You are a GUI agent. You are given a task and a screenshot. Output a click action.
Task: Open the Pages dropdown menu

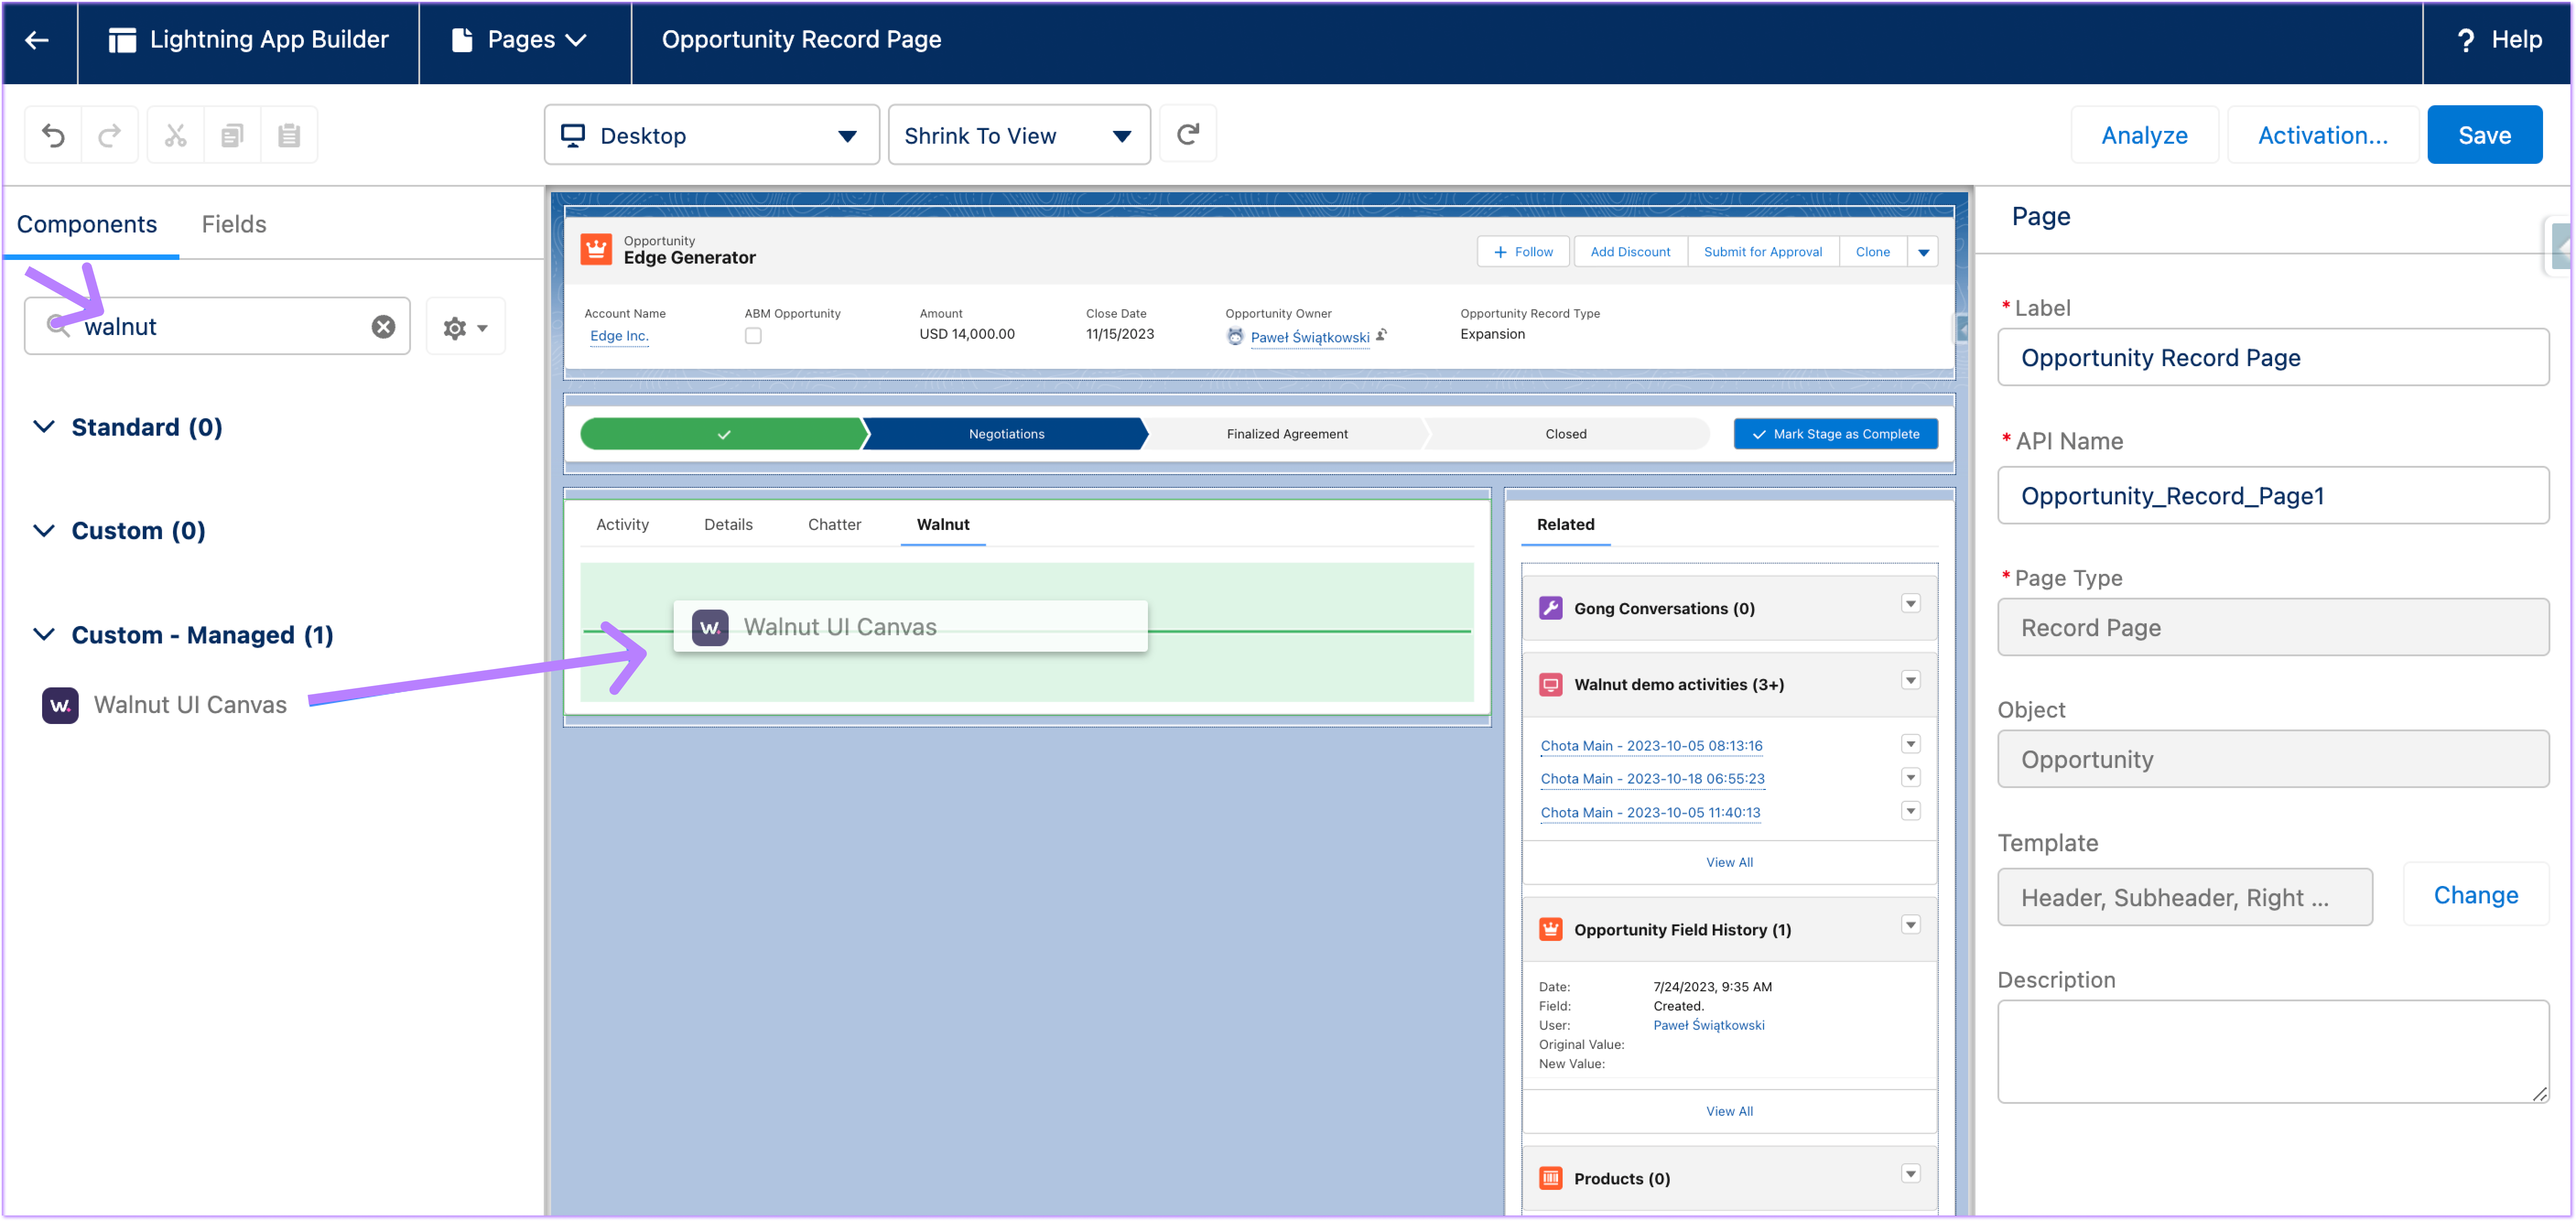(520, 40)
